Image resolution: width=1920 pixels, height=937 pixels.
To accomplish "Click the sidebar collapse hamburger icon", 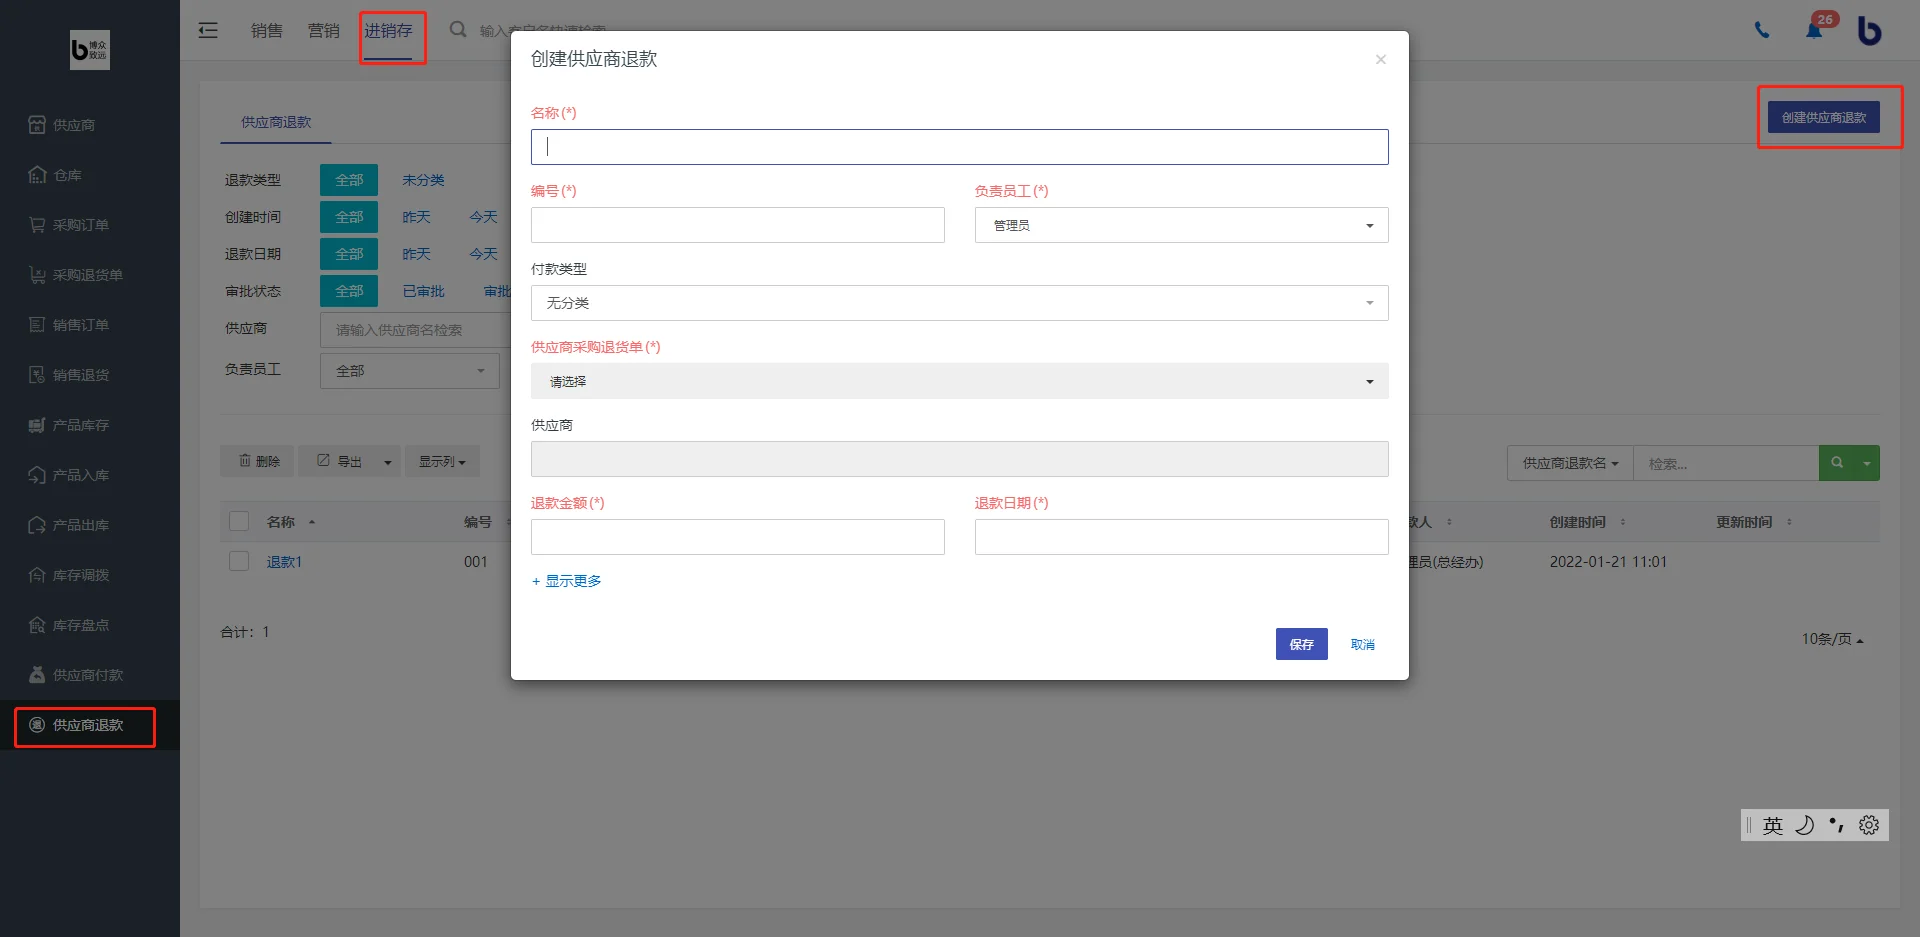I will point(208,30).
